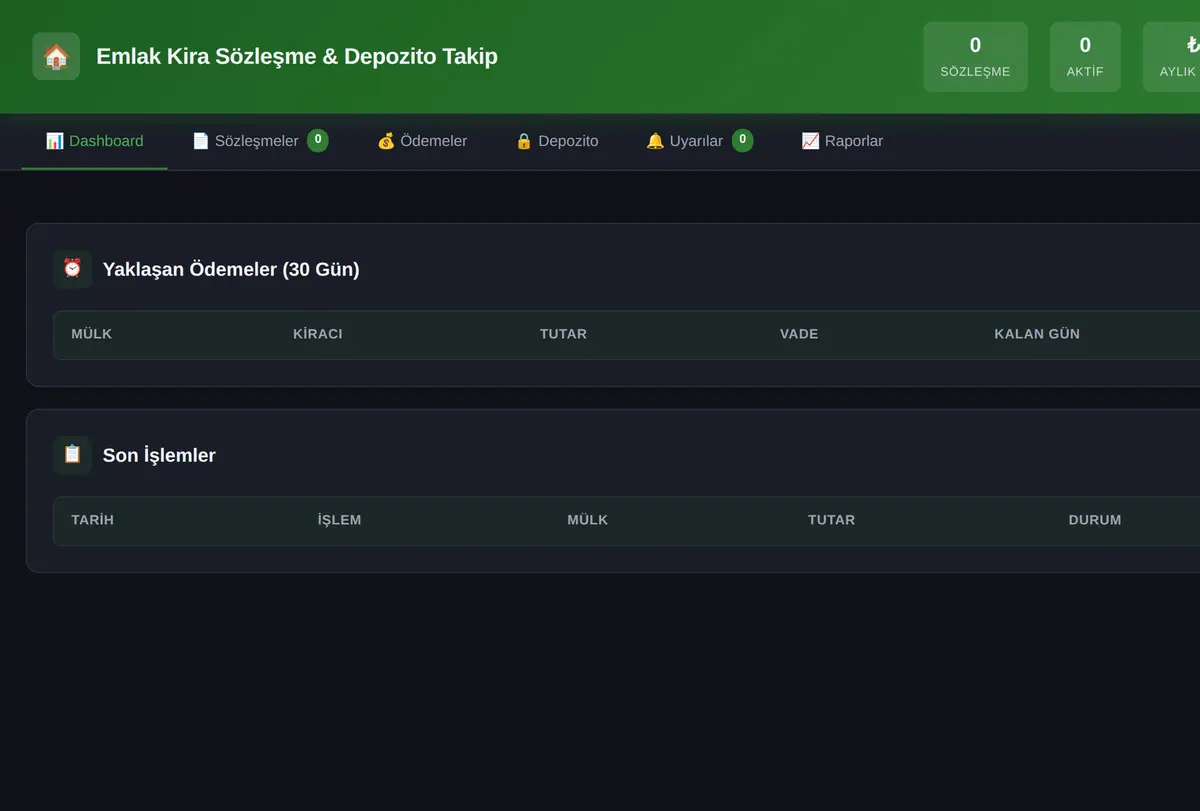Select the app title Emlak Kira Sözleşme & Depozito Takip

pyautogui.click(x=297, y=56)
